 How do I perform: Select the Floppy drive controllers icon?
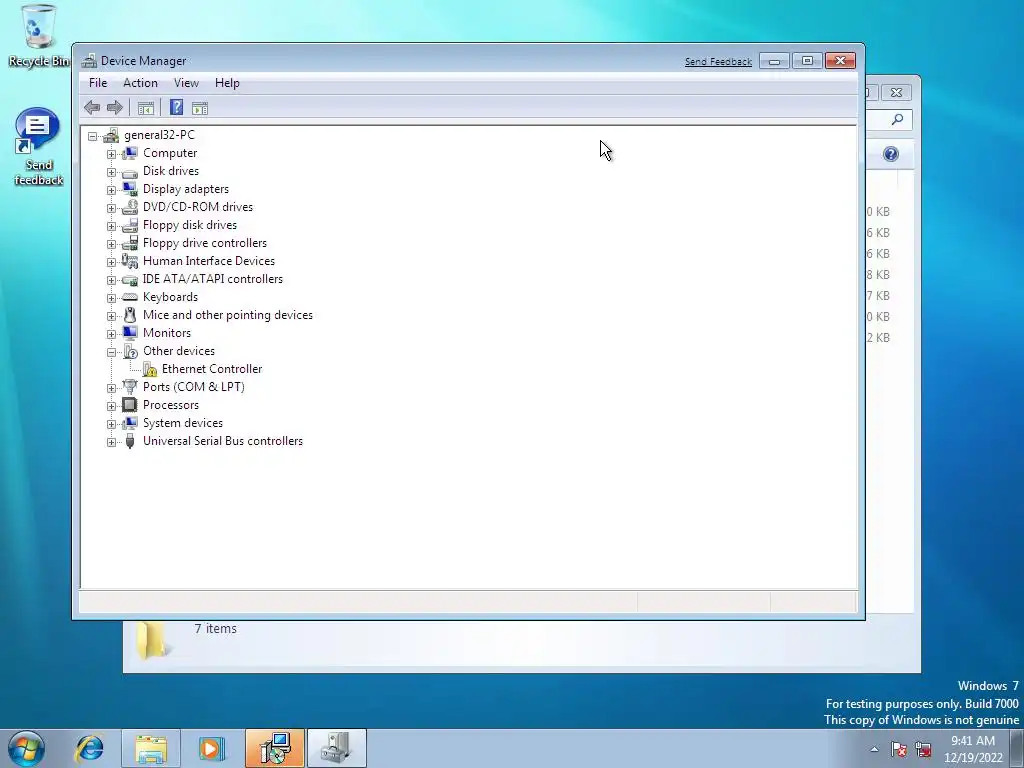pos(130,243)
